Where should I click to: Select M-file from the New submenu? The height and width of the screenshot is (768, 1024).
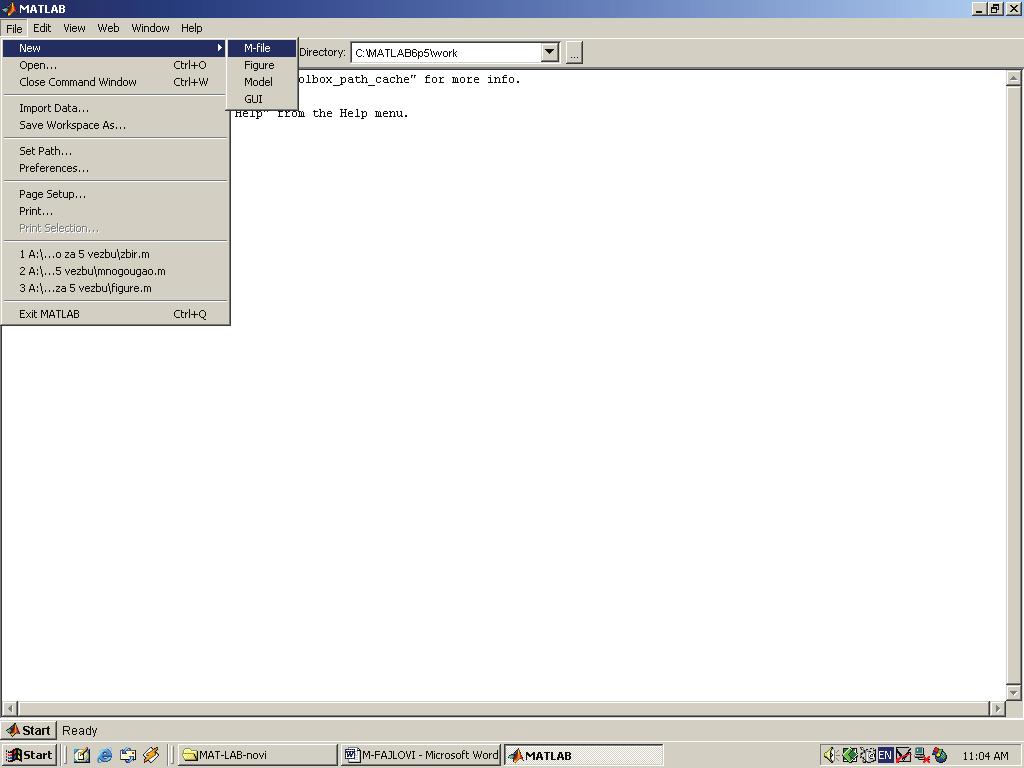coord(262,48)
